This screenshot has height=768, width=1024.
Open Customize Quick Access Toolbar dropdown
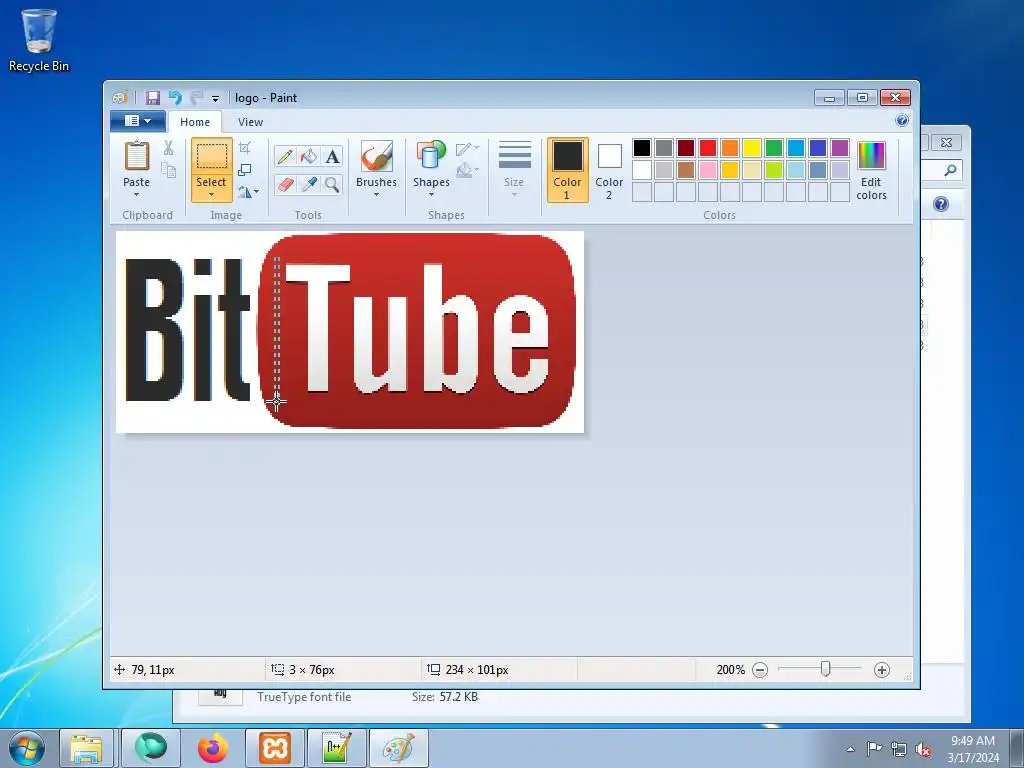pos(215,99)
